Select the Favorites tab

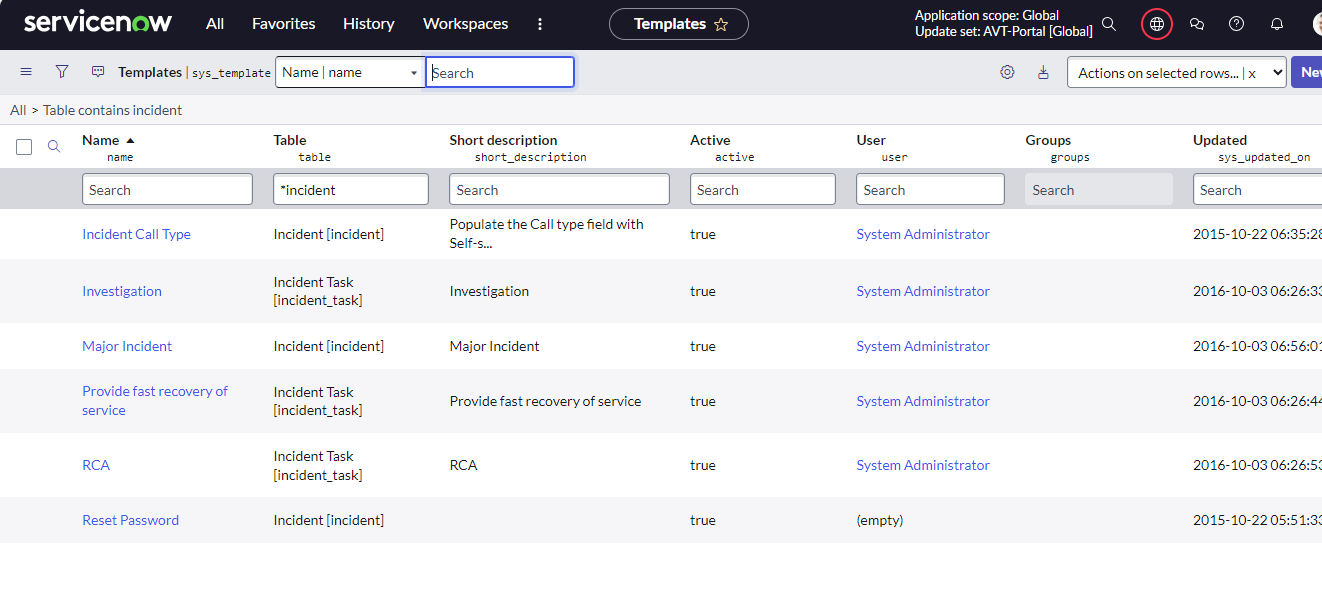pyautogui.click(x=283, y=23)
